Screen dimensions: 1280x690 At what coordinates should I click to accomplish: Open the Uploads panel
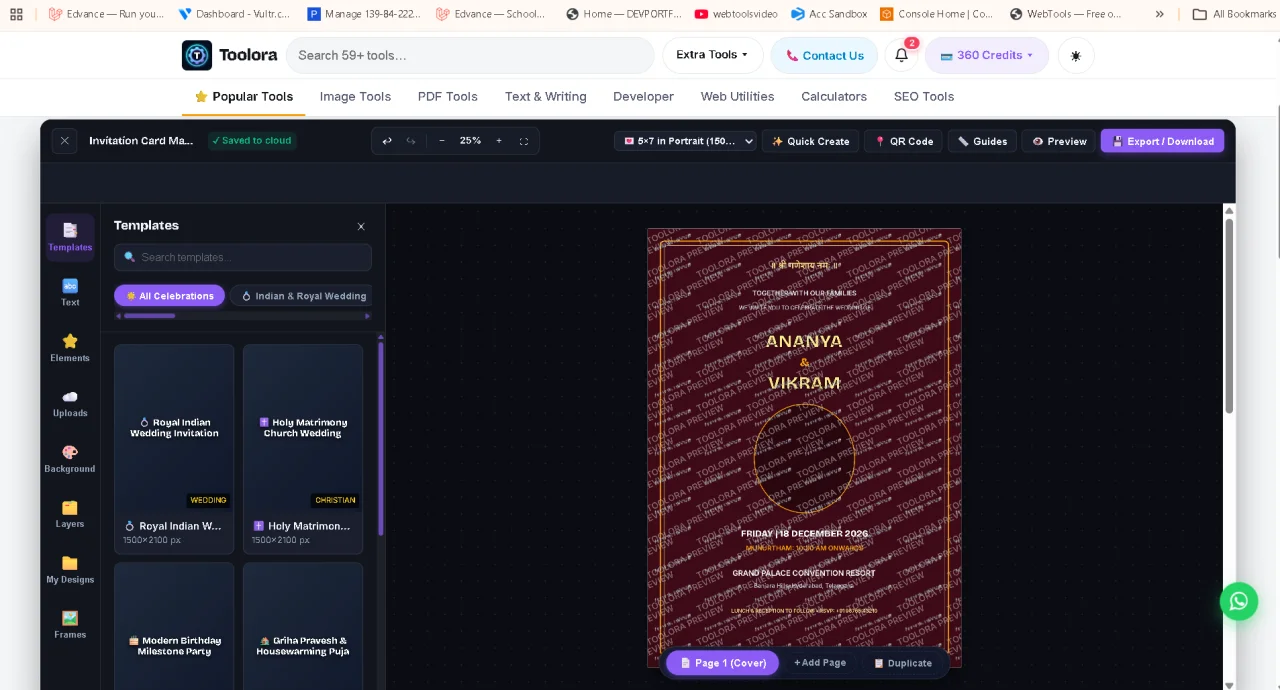tap(70, 404)
